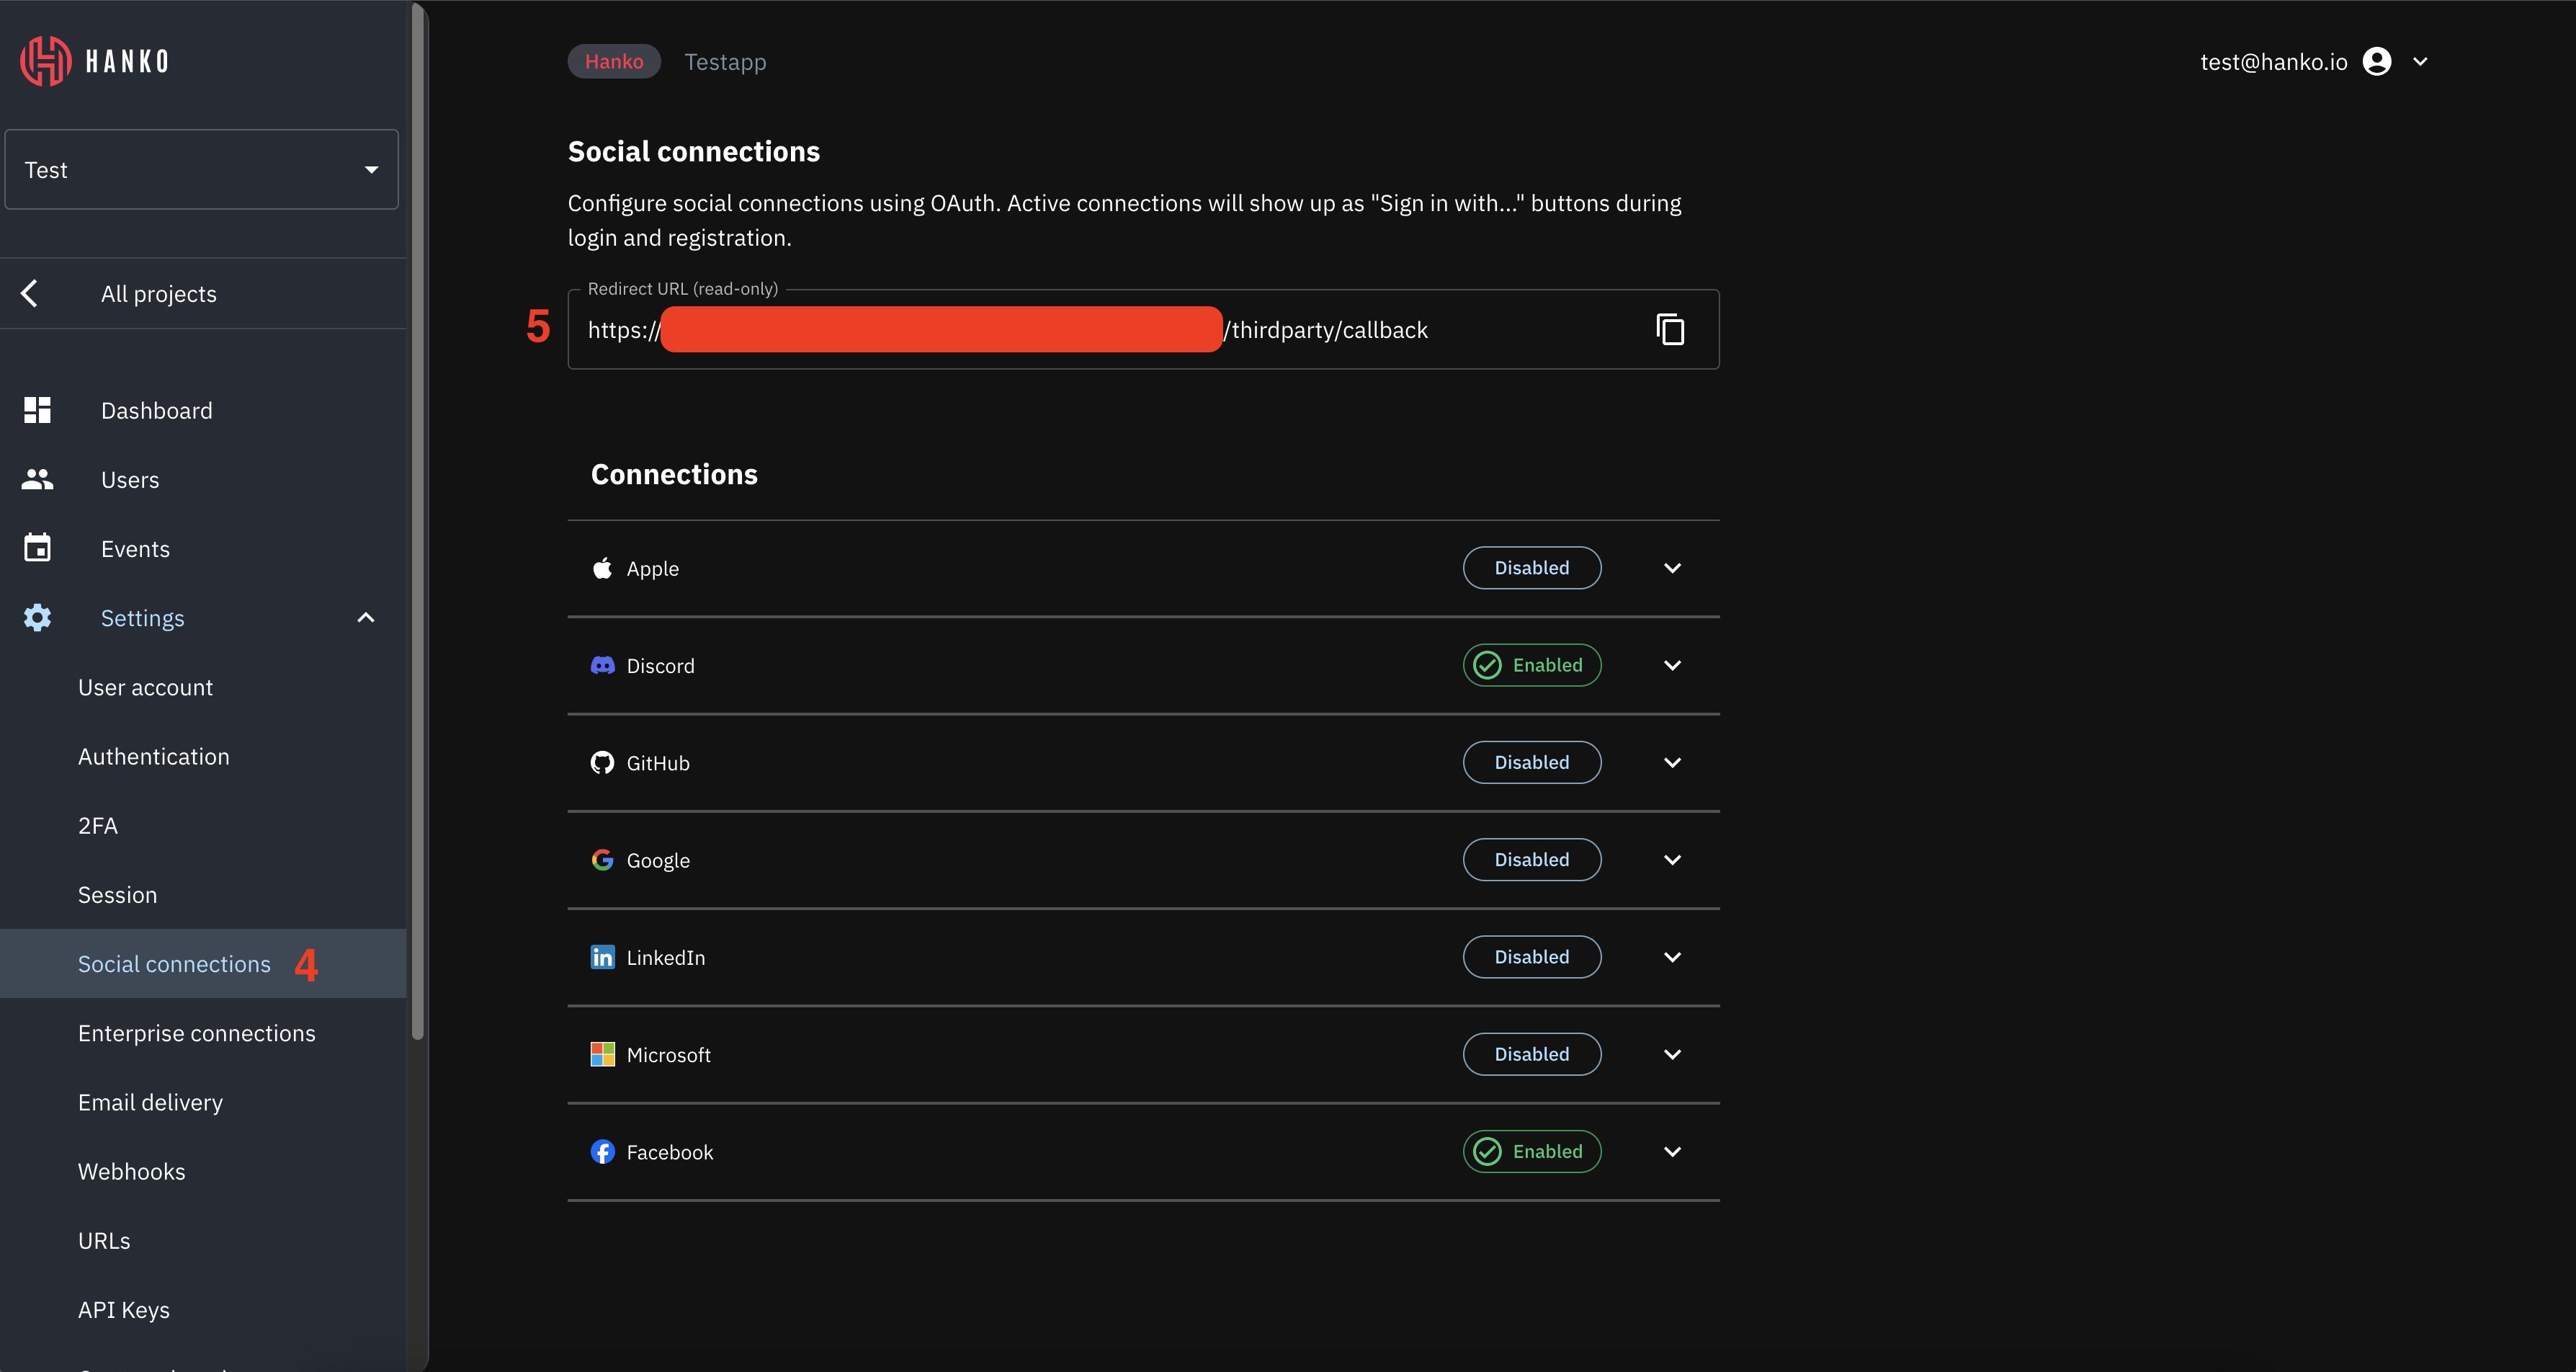Click the Settings gear icon
The width and height of the screenshot is (2576, 1372).
[x=37, y=618]
